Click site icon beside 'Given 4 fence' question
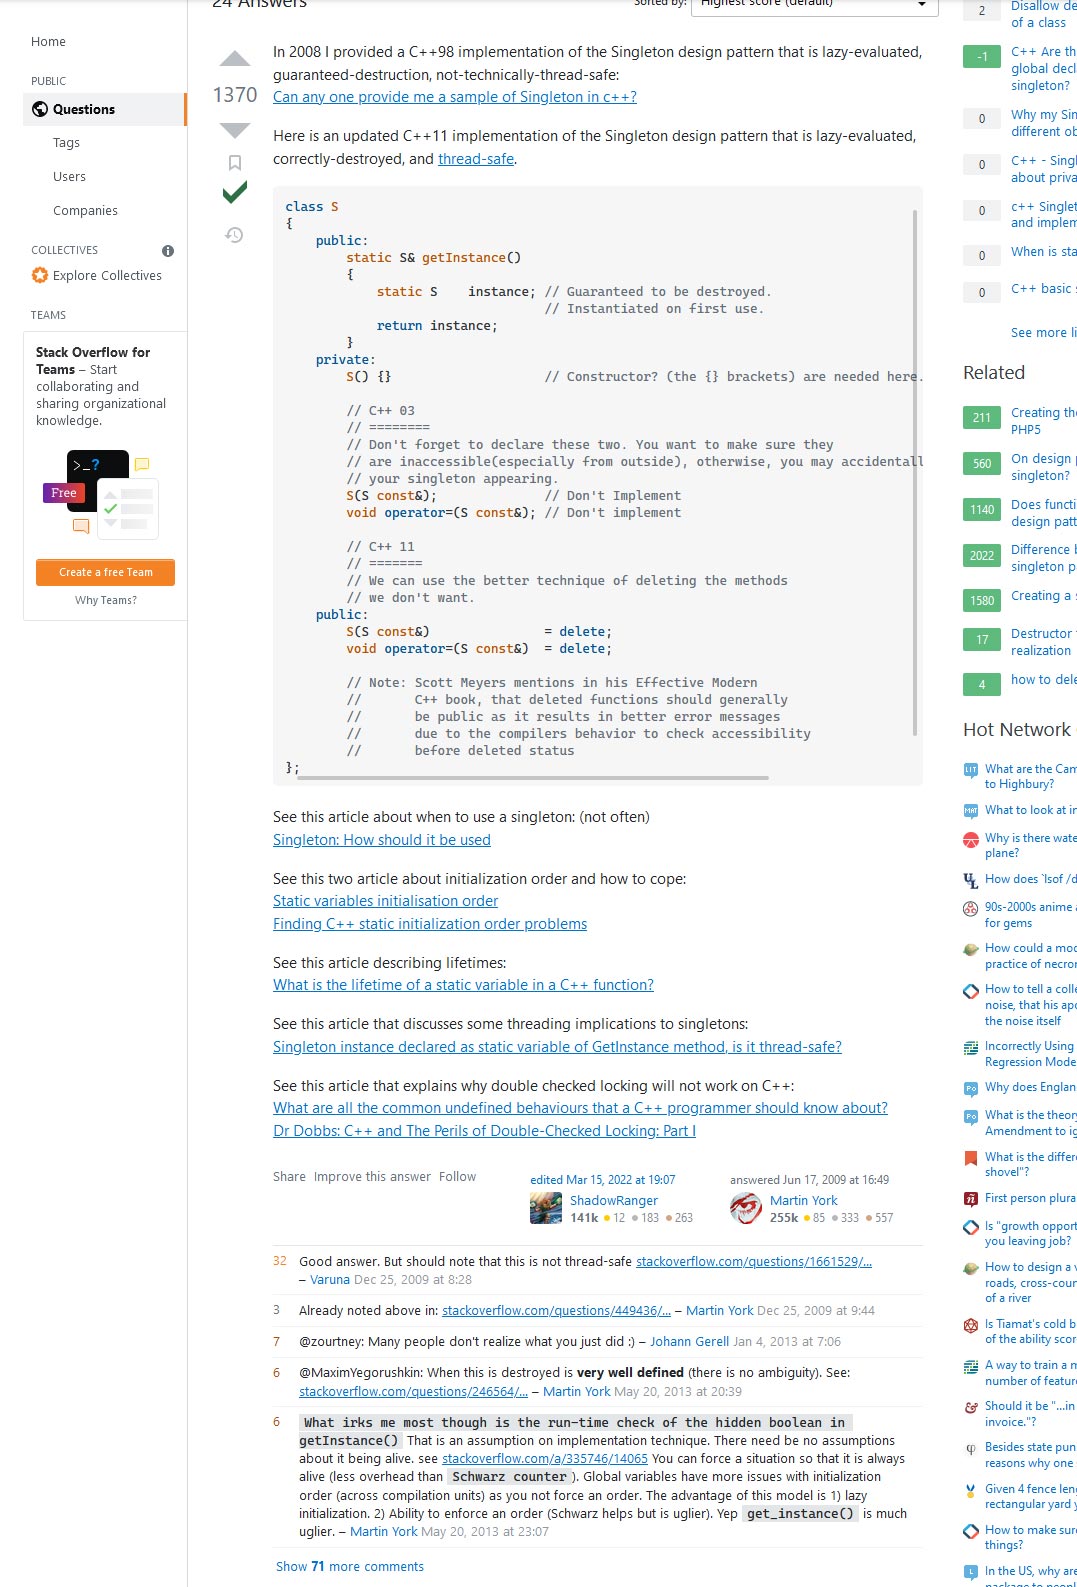 point(970,1490)
